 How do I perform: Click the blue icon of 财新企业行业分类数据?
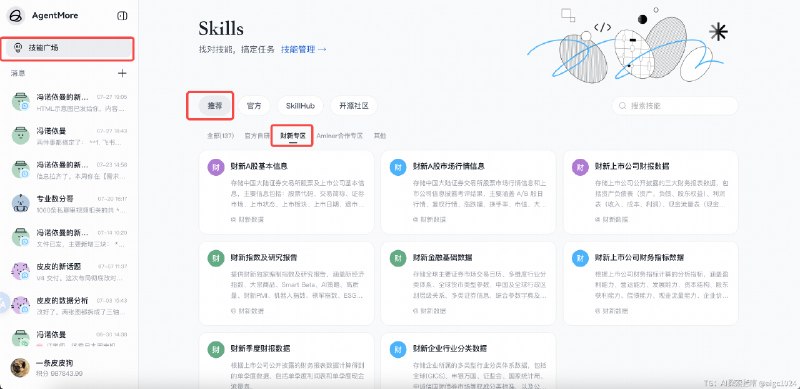[x=398, y=349]
